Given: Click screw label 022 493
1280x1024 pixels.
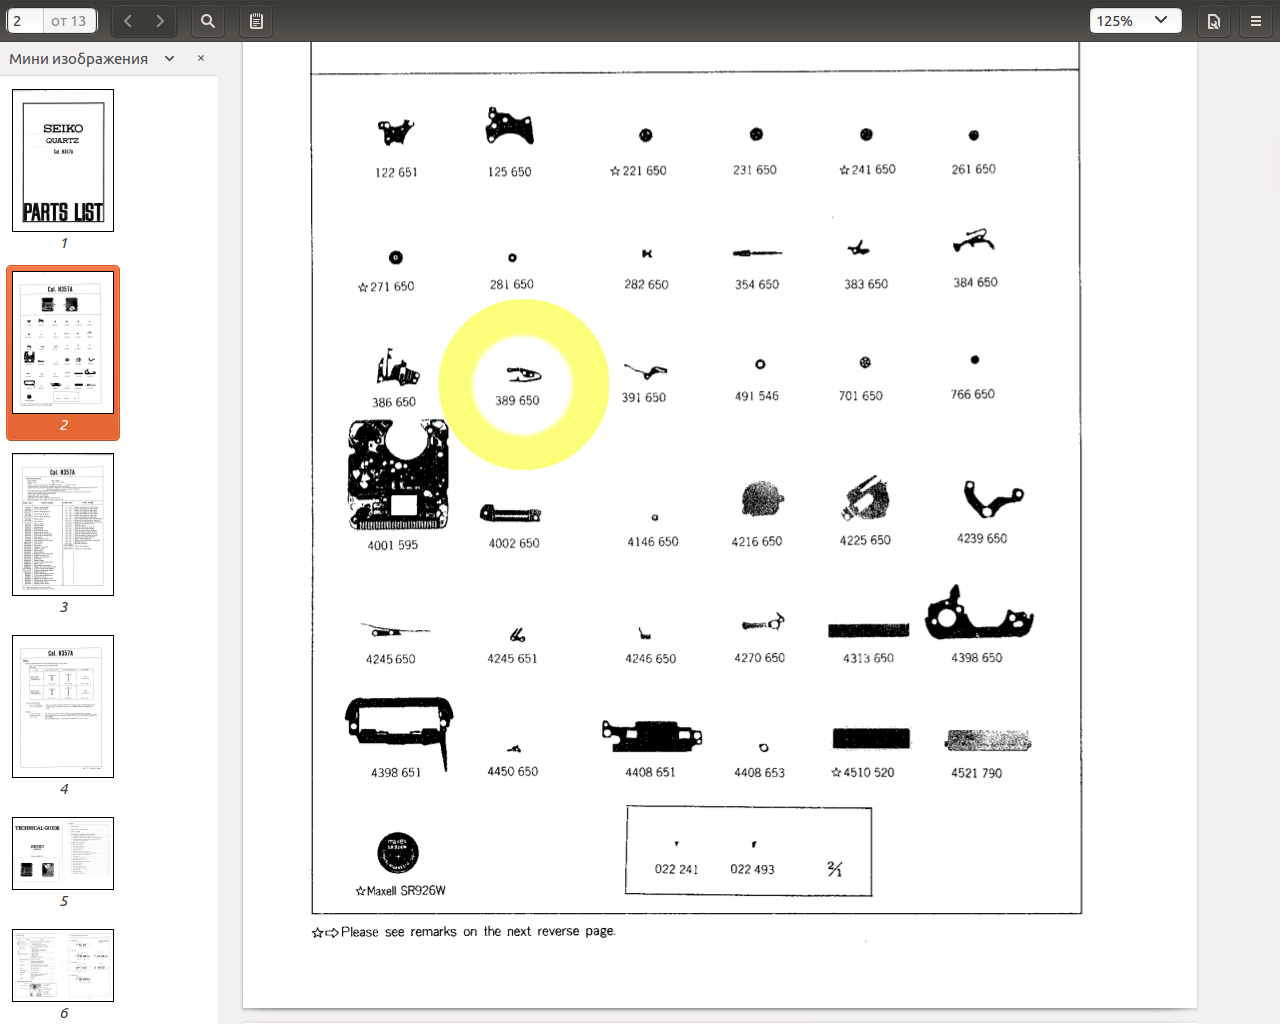Looking at the screenshot, I should pyautogui.click(x=752, y=870).
